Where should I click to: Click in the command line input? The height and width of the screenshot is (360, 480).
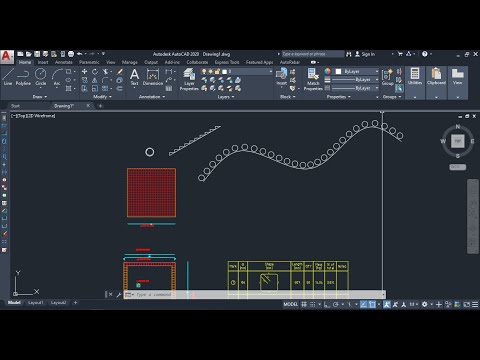[x=255, y=295]
